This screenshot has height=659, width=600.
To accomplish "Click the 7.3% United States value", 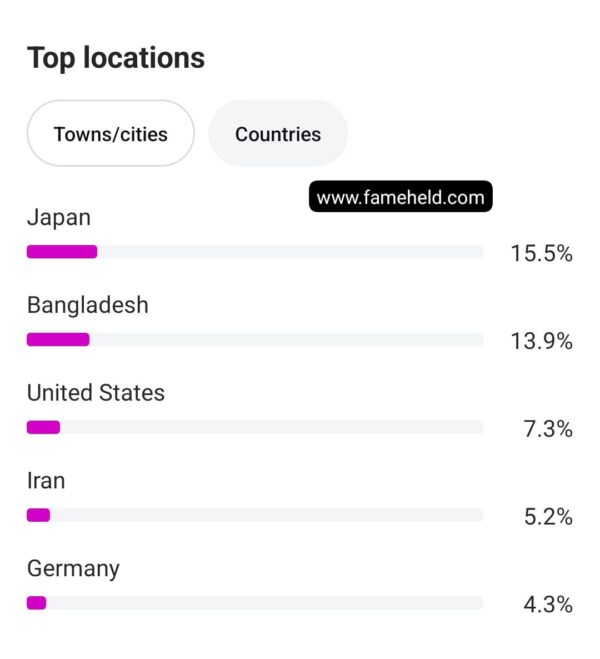I will coord(548,430).
